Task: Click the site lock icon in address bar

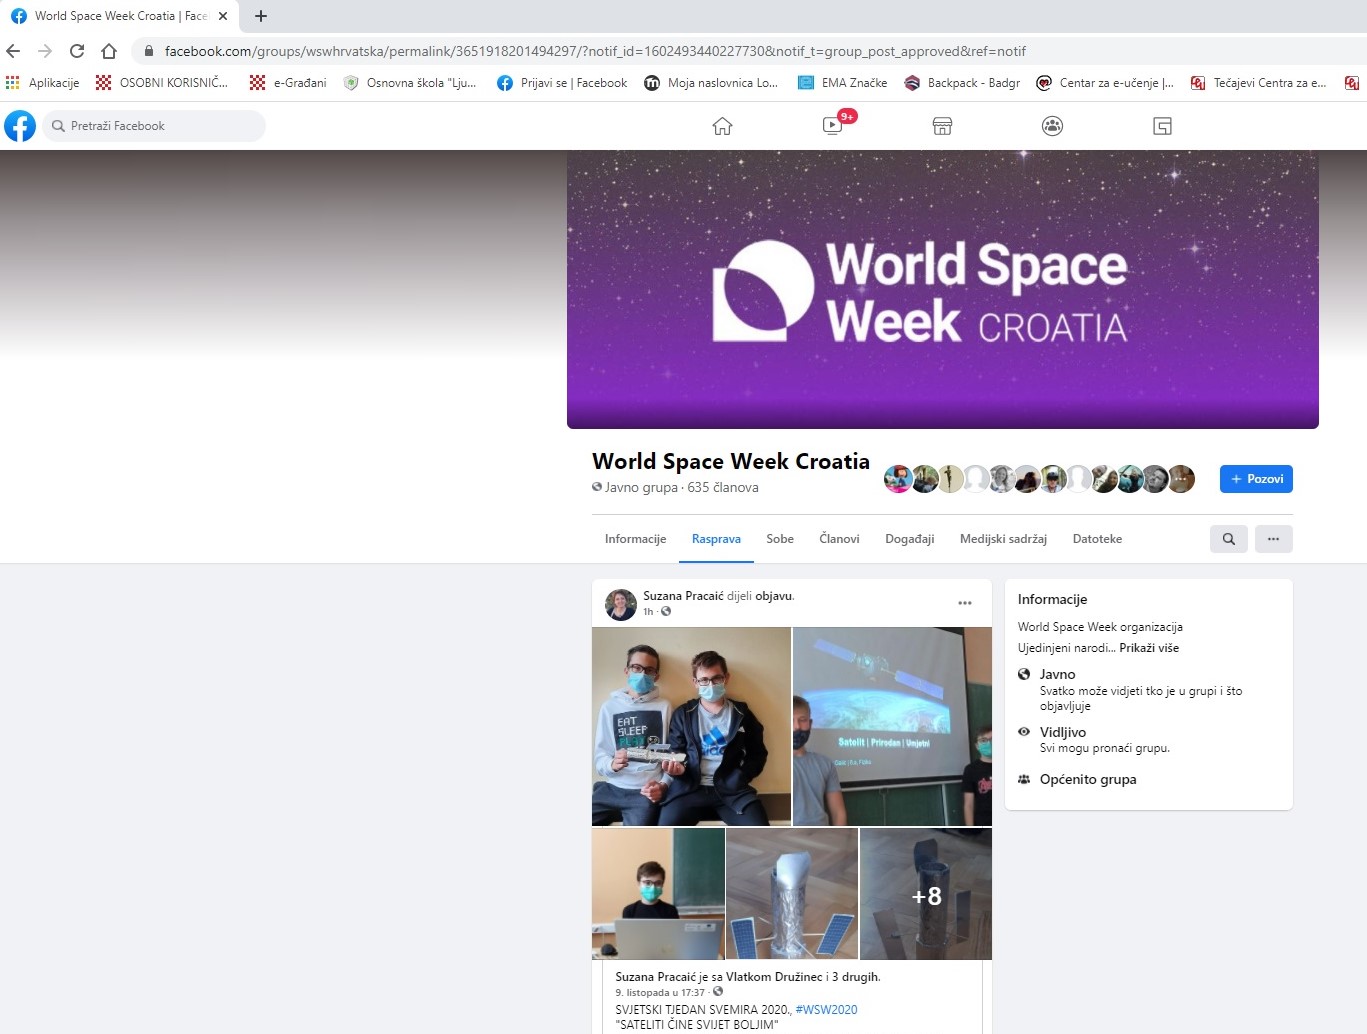Action: [149, 51]
